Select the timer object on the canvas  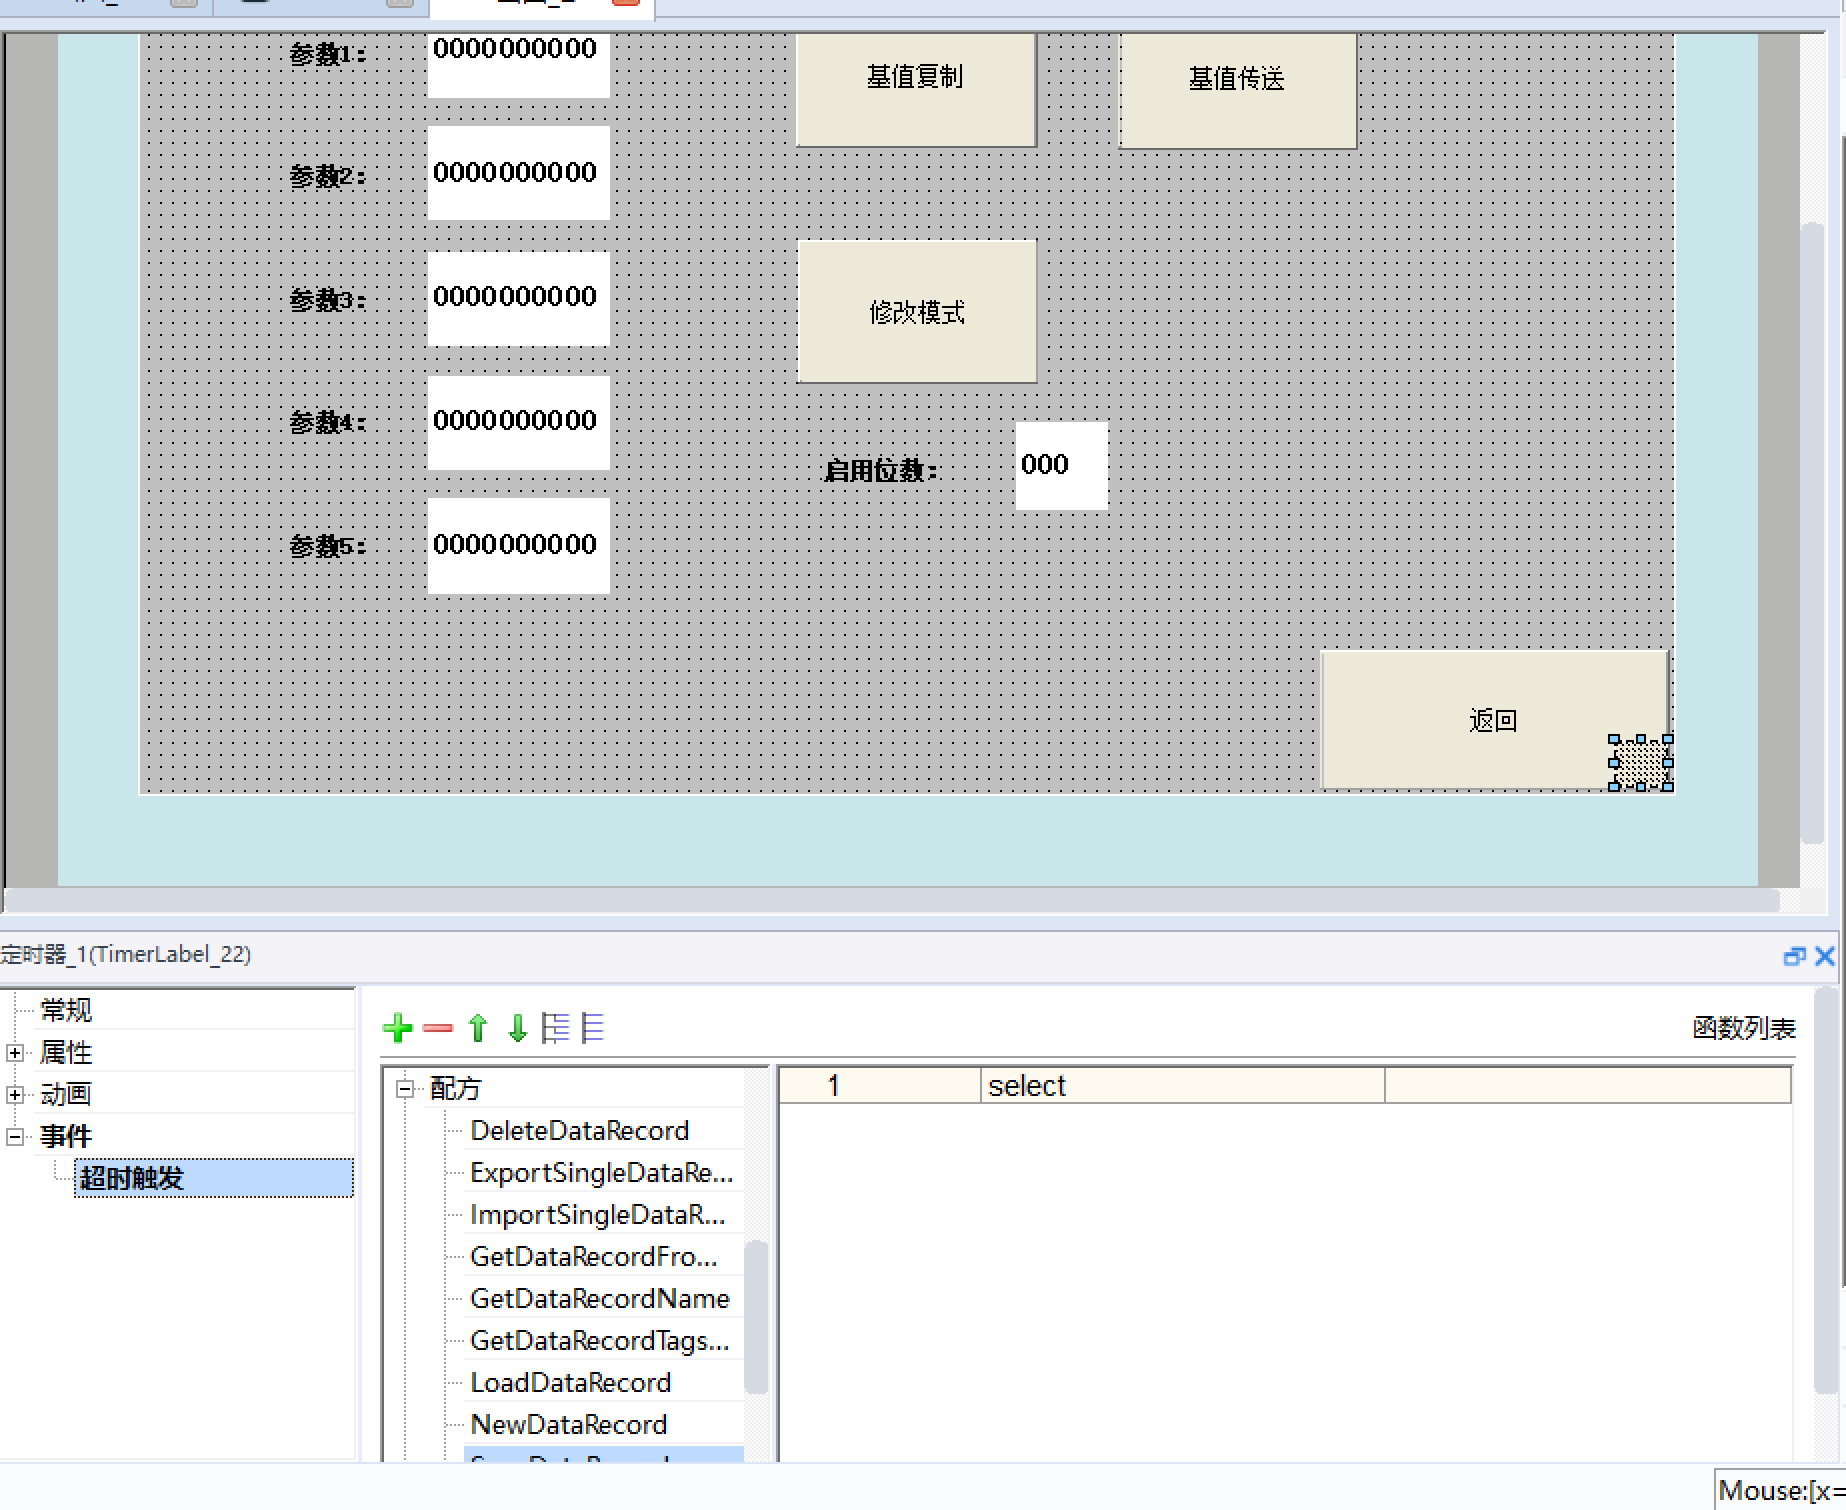pyautogui.click(x=1641, y=764)
